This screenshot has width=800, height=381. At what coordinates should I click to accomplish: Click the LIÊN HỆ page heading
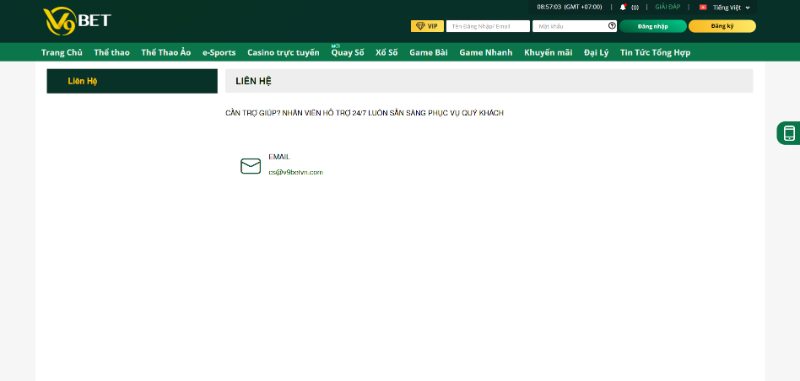tap(254, 81)
